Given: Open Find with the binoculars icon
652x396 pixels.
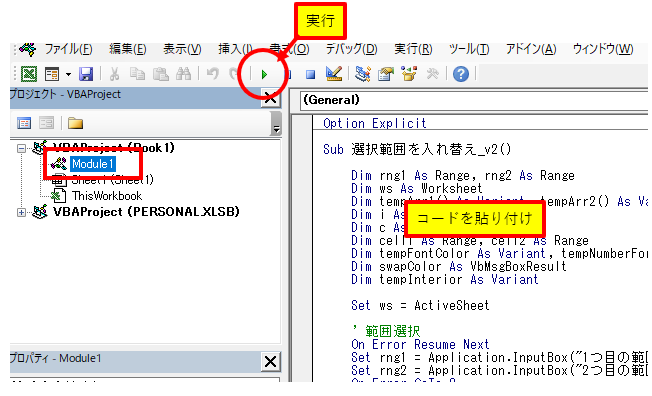Looking at the screenshot, I should (183, 74).
